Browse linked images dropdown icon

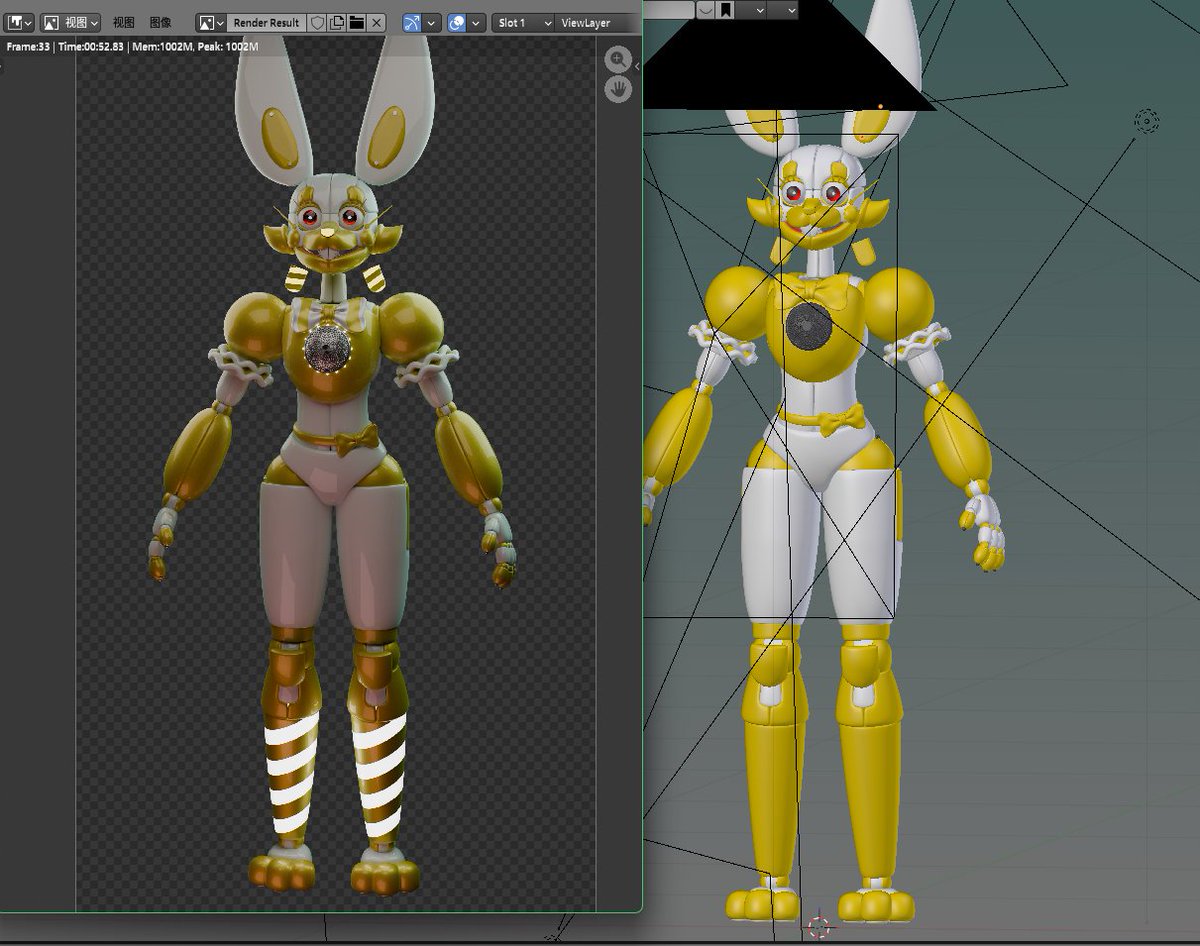pyautogui.click(x=210, y=22)
